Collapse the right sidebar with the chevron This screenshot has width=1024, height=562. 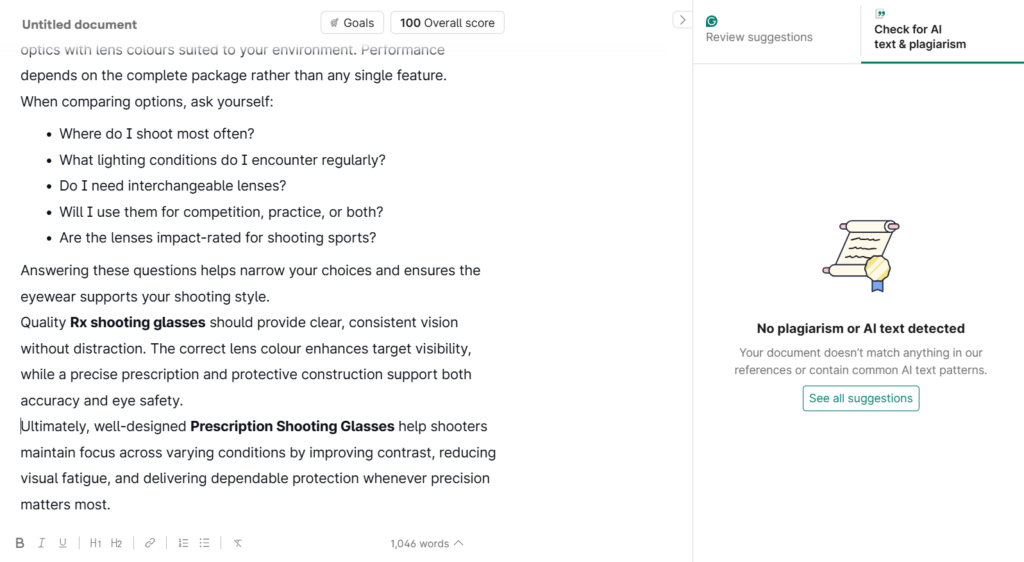[682, 20]
